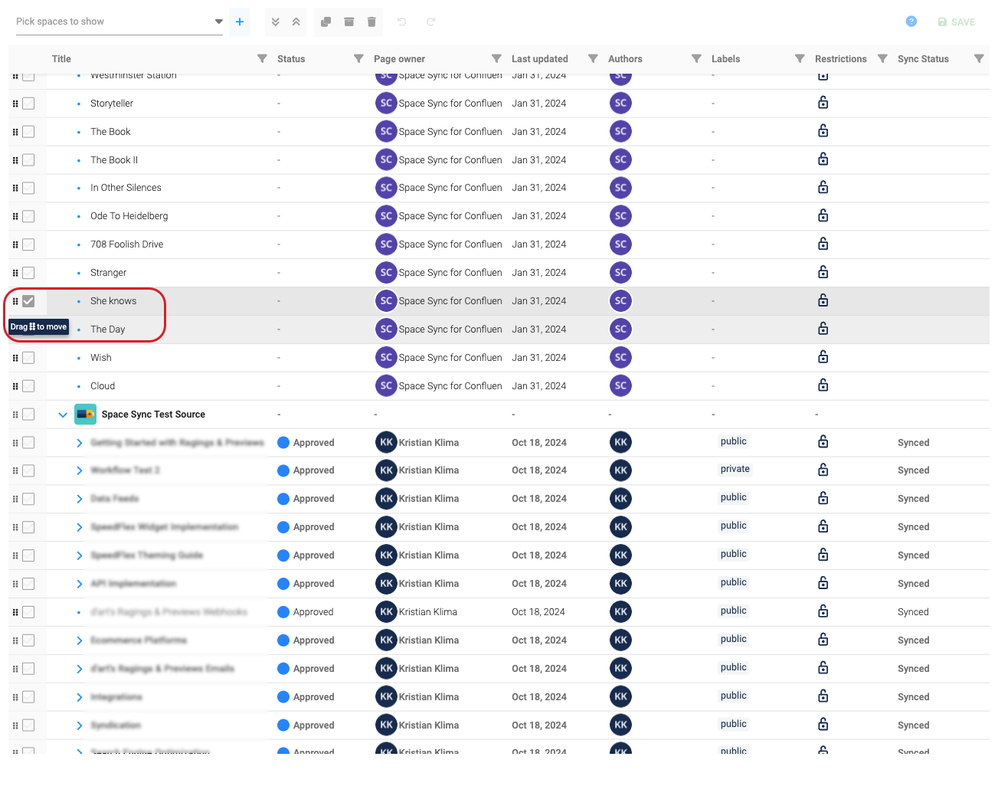Tick the Wish row checkbox
Image resolution: width=998 pixels, height=803 pixels.
[x=29, y=358]
